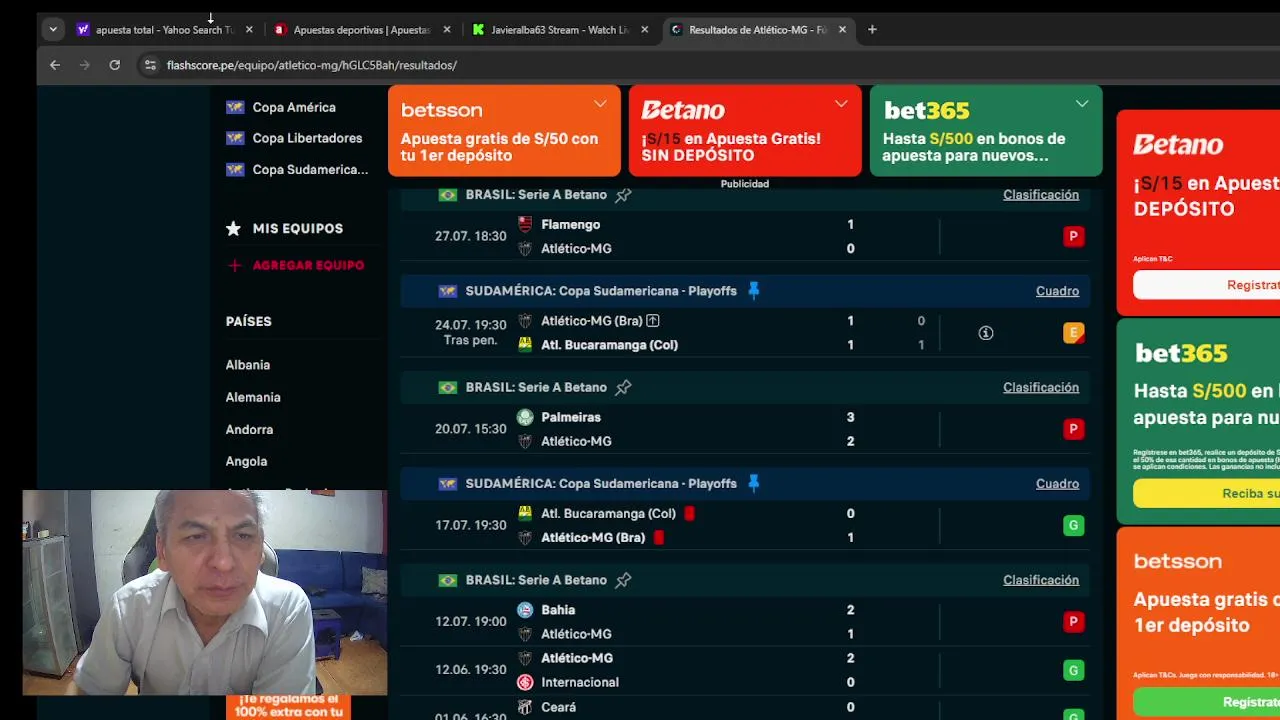Image resolution: width=1280 pixels, height=720 pixels.
Task: Click the Bahia team crest
Action: pos(525,610)
